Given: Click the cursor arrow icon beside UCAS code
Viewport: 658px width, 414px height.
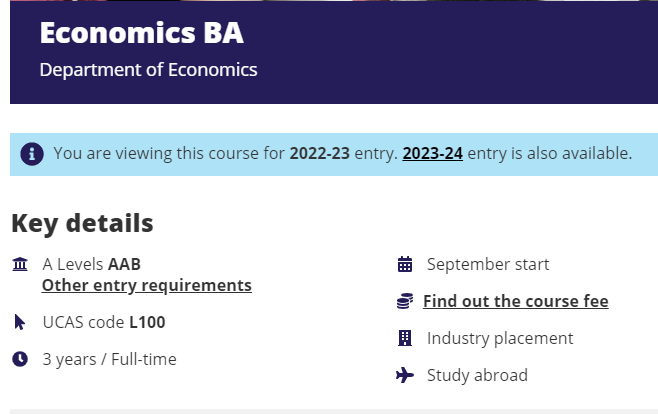Looking at the screenshot, I should click(19, 322).
